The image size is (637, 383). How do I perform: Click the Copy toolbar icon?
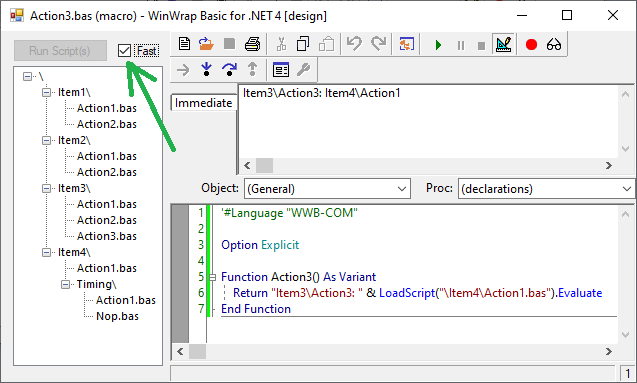[303, 44]
